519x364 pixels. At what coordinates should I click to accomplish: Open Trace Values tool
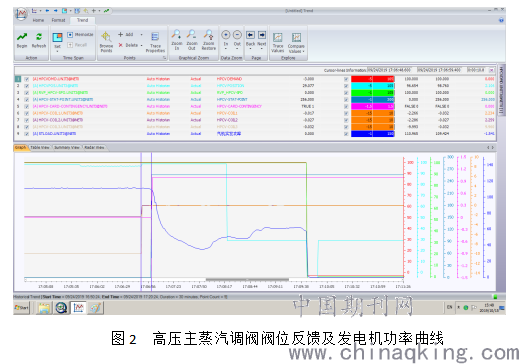coord(277,37)
